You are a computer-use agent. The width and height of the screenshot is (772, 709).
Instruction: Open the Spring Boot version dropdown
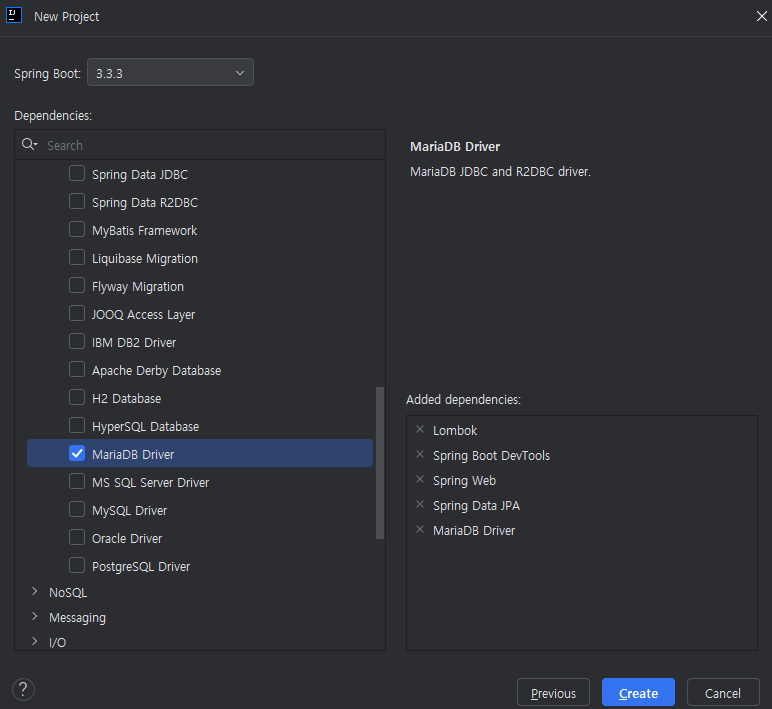170,72
